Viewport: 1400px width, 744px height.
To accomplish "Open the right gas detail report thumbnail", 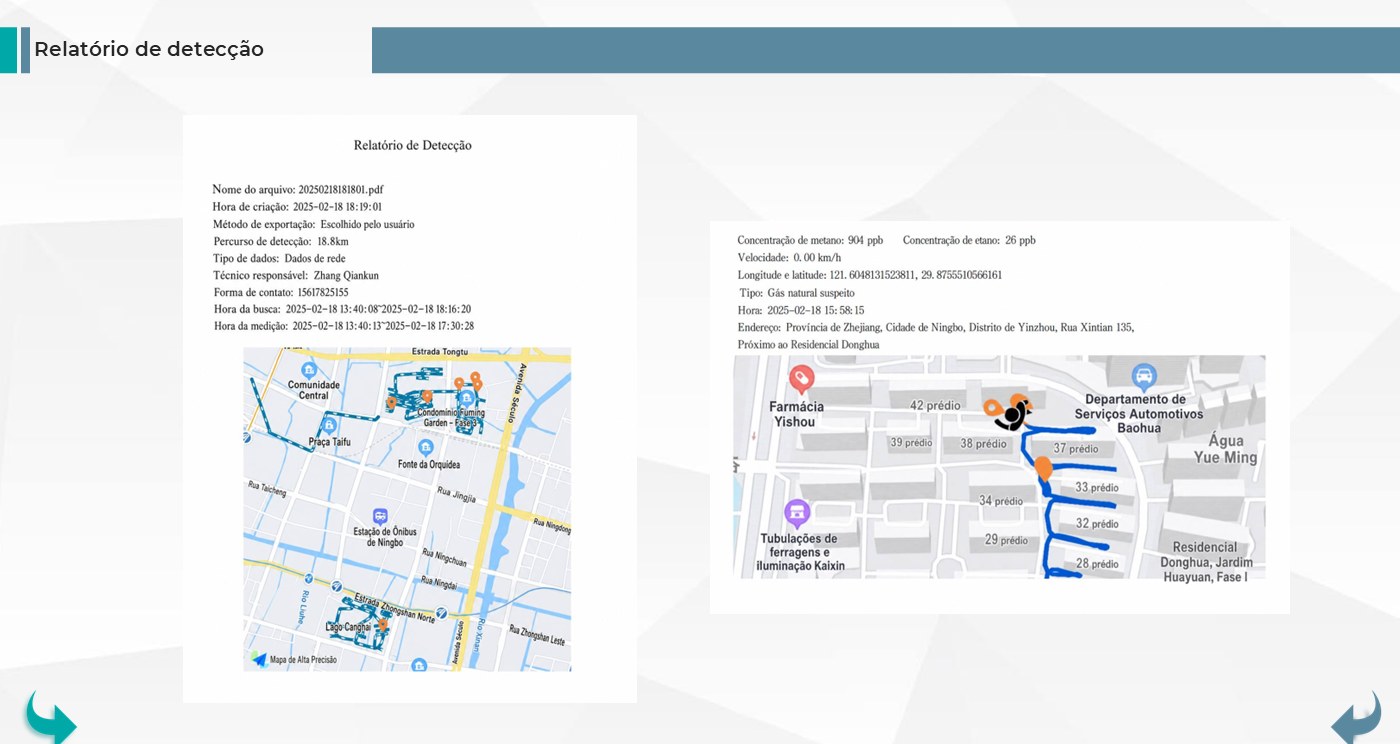I will [1000, 417].
